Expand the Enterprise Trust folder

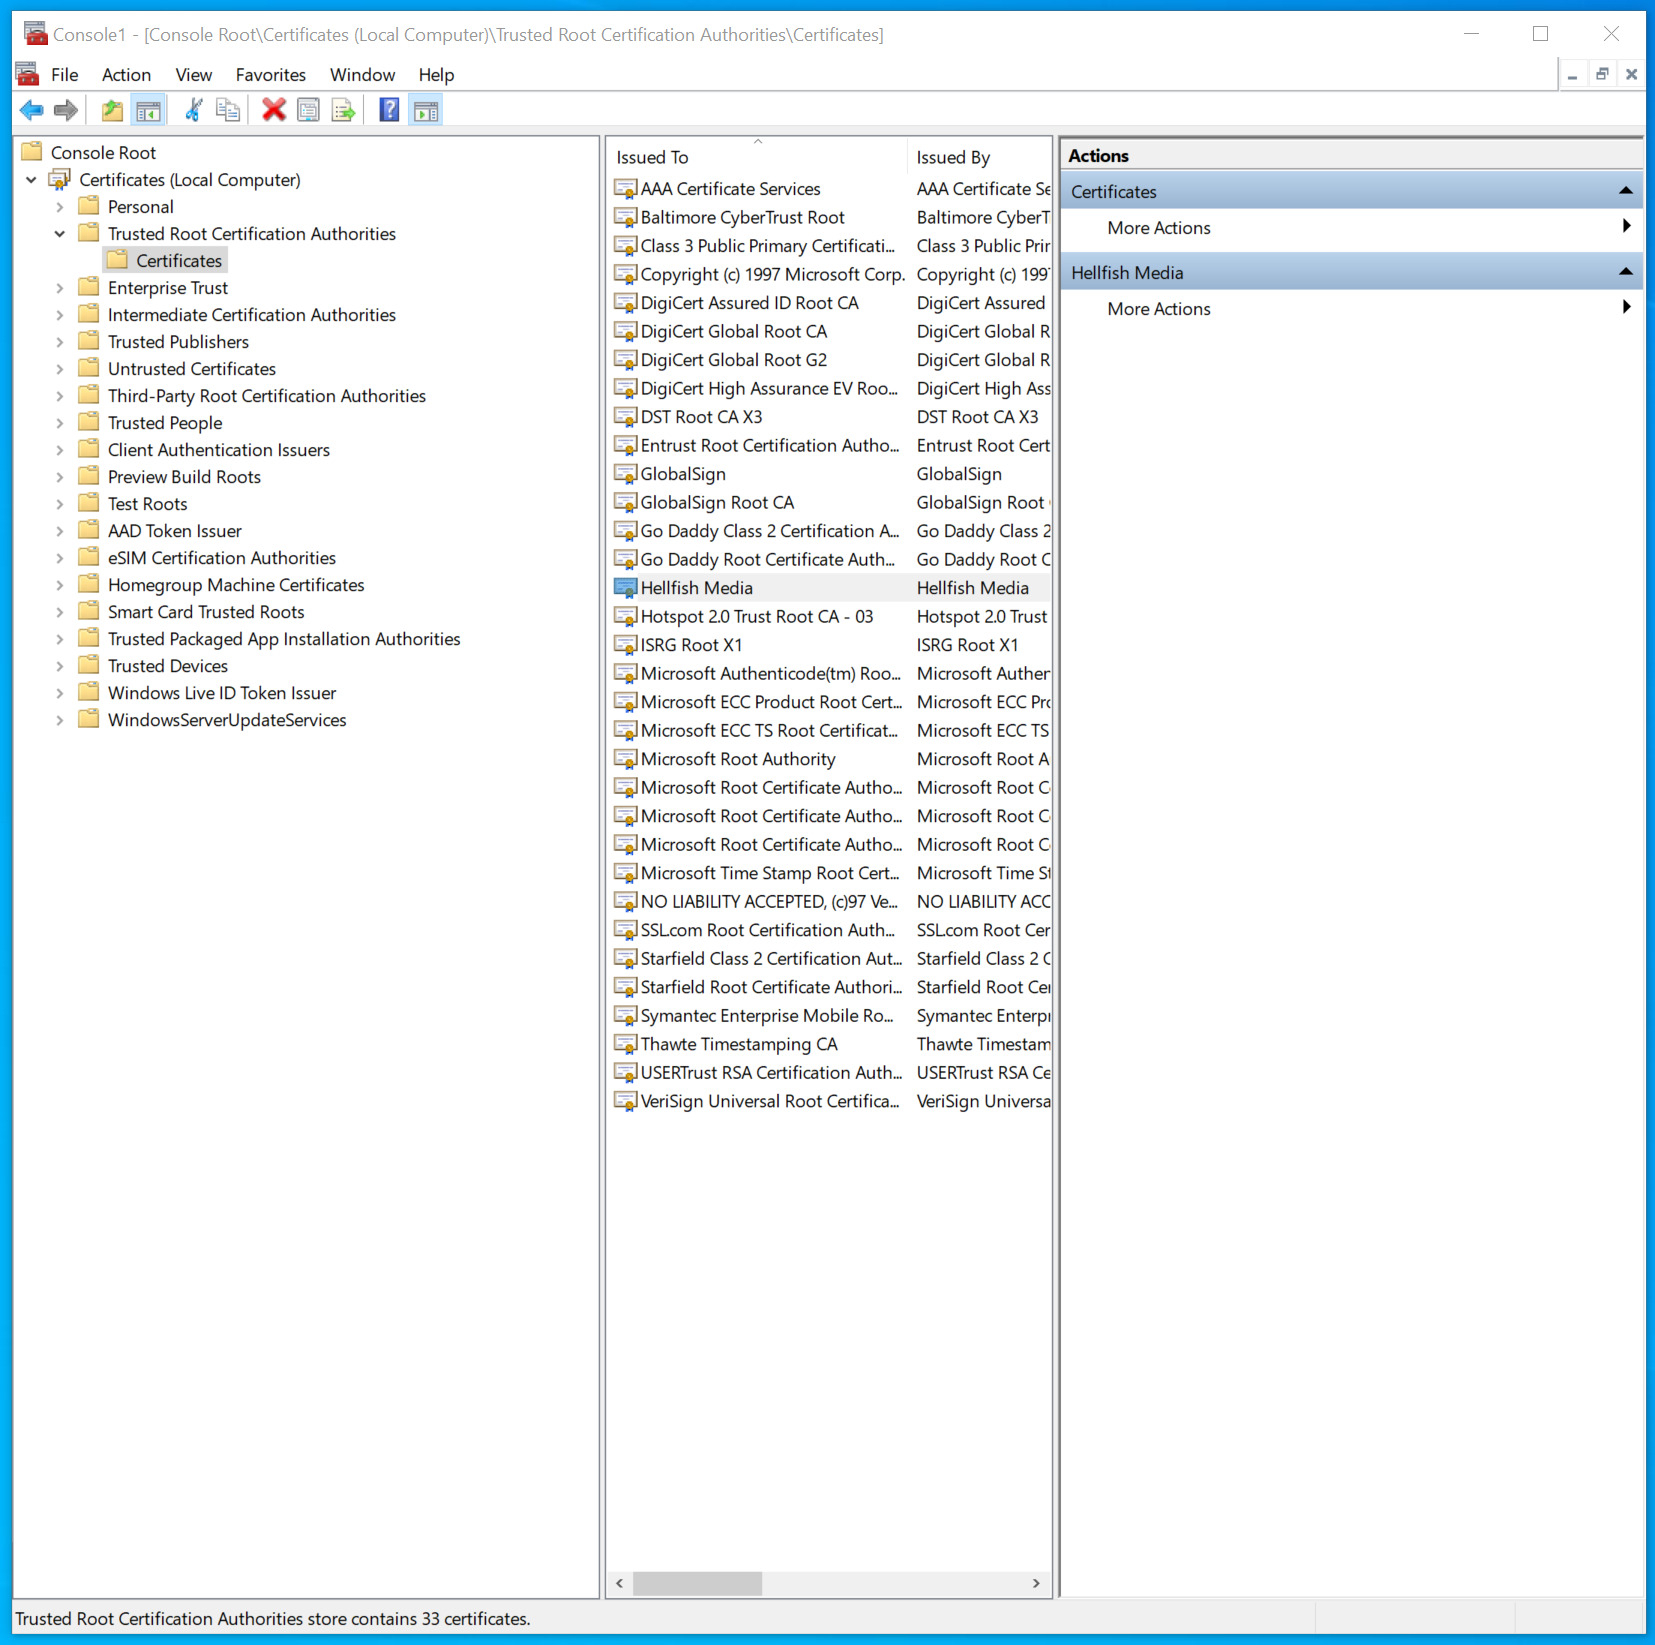tap(60, 287)
